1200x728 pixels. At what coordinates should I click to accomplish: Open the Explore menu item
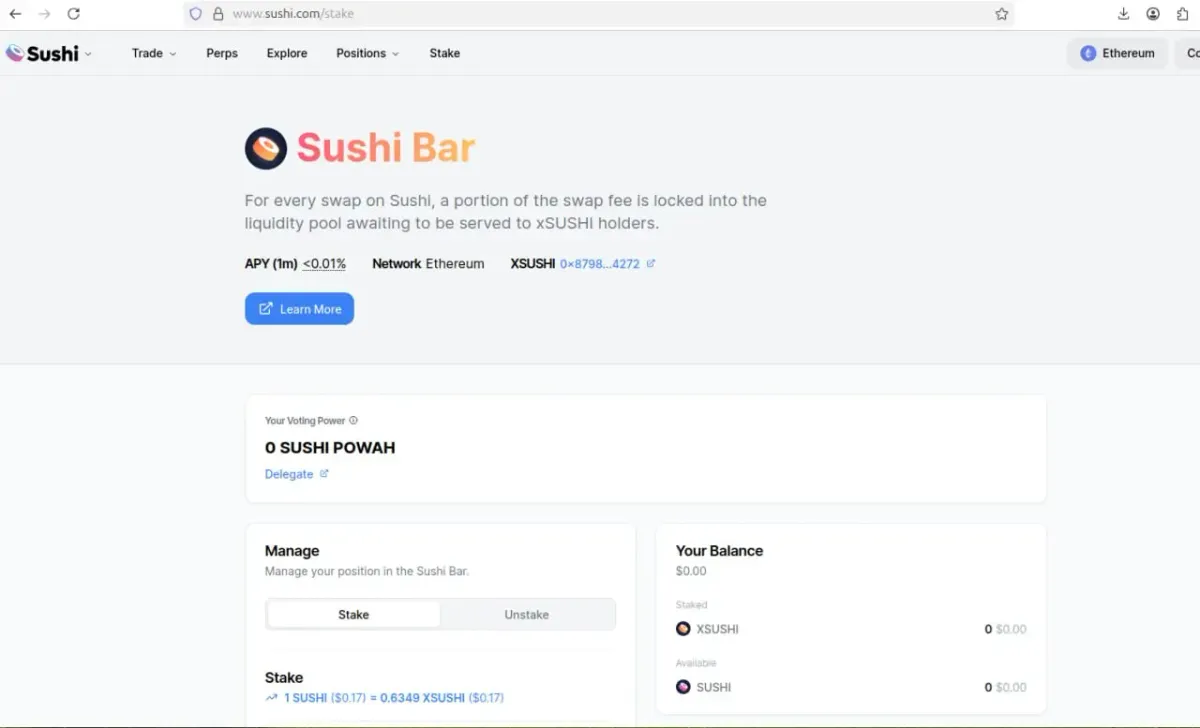pyautogui.click(x=287, y=53)
